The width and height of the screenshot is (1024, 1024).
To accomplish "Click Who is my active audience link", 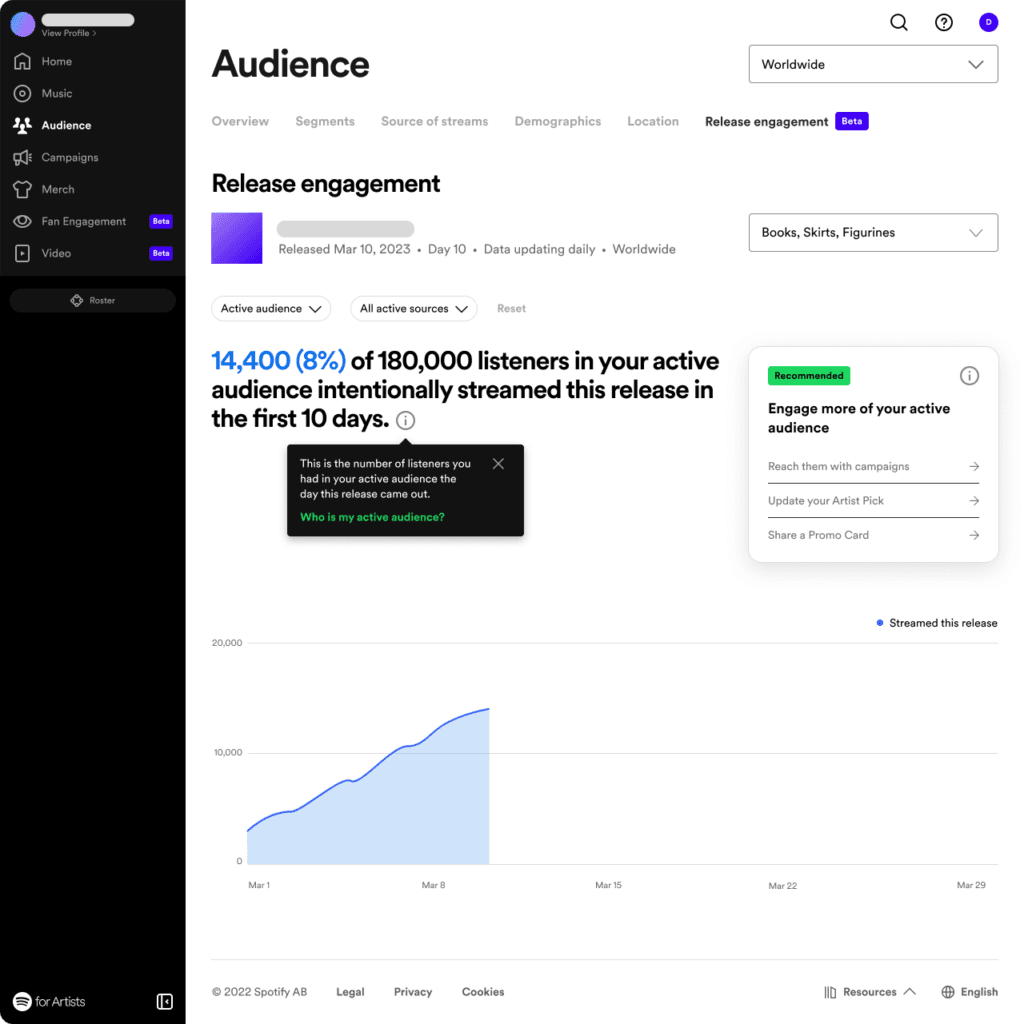I will coord(372,517).
